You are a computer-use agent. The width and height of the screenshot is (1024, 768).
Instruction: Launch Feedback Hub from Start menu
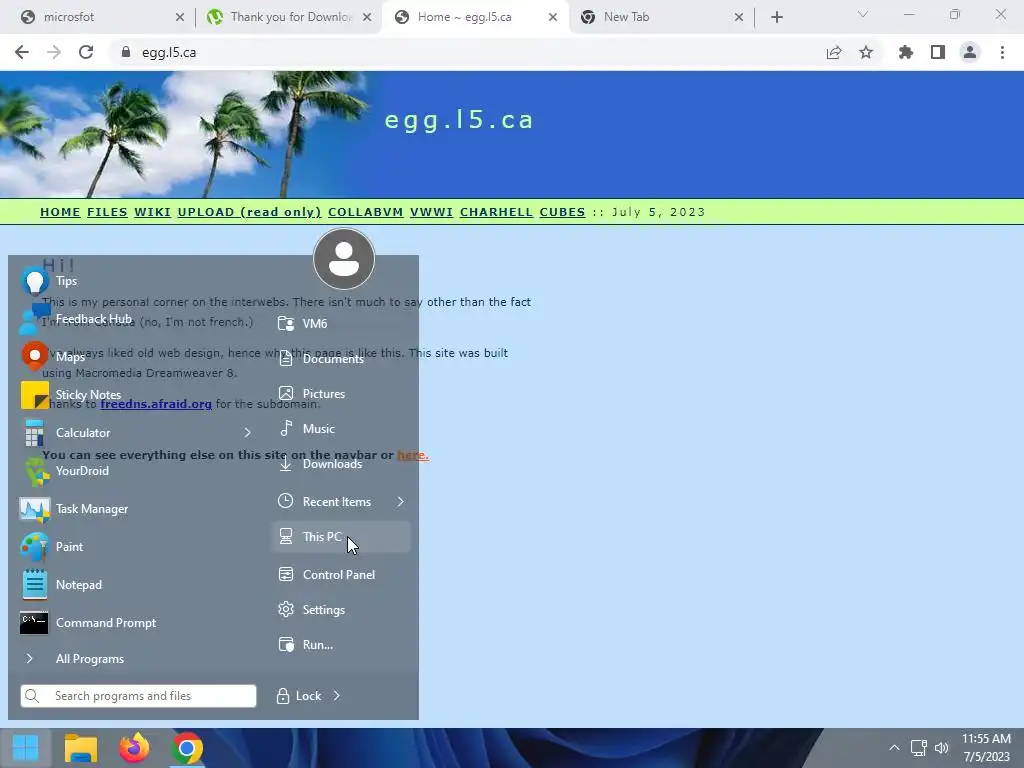click(x=135, y=319)
